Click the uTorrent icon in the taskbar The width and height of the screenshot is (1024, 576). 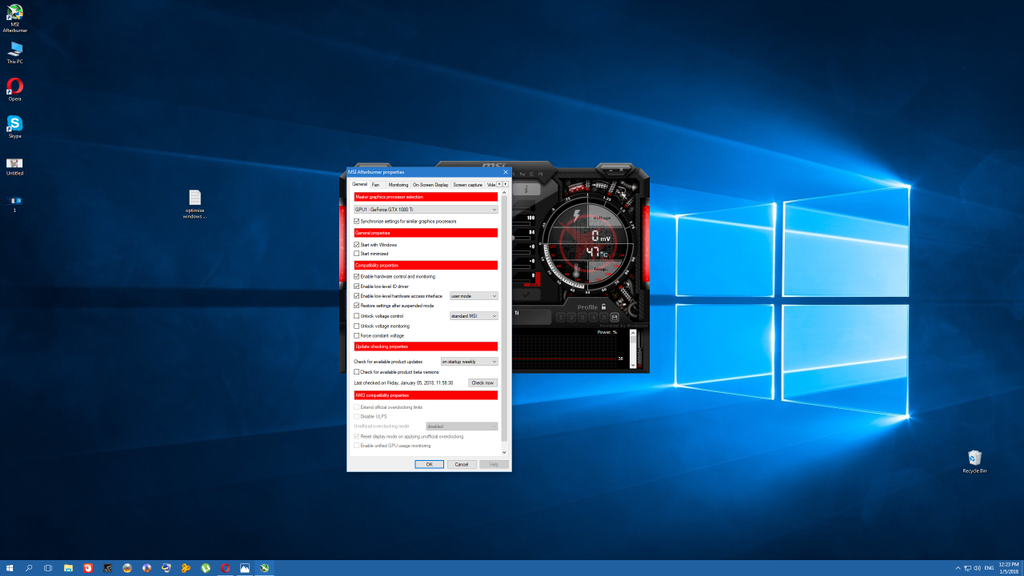click(205, 568)
